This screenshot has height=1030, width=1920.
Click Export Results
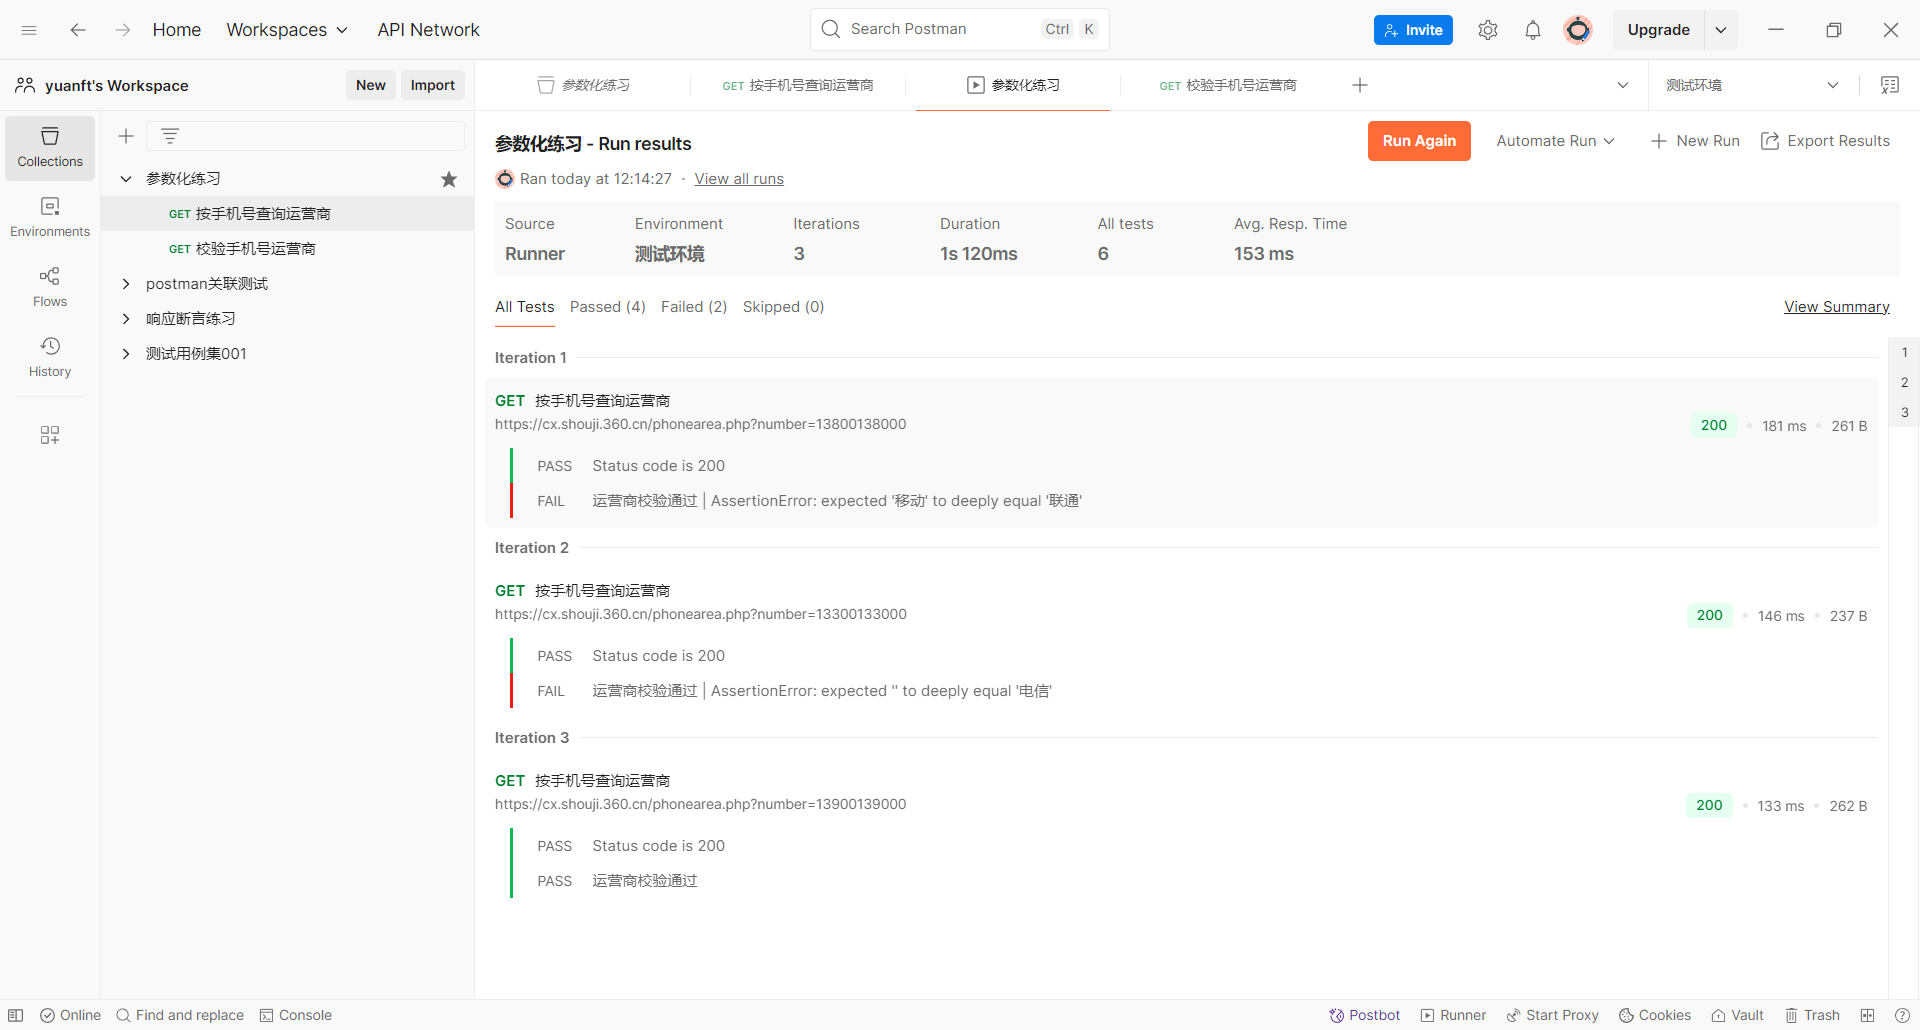(x=1825, y=141)
